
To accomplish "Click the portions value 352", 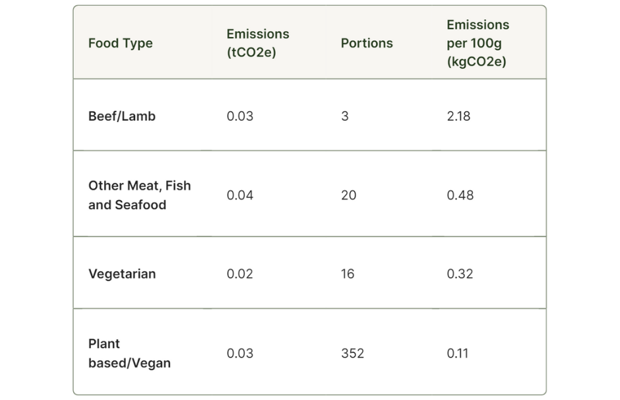I will click(x=352, y=353).
